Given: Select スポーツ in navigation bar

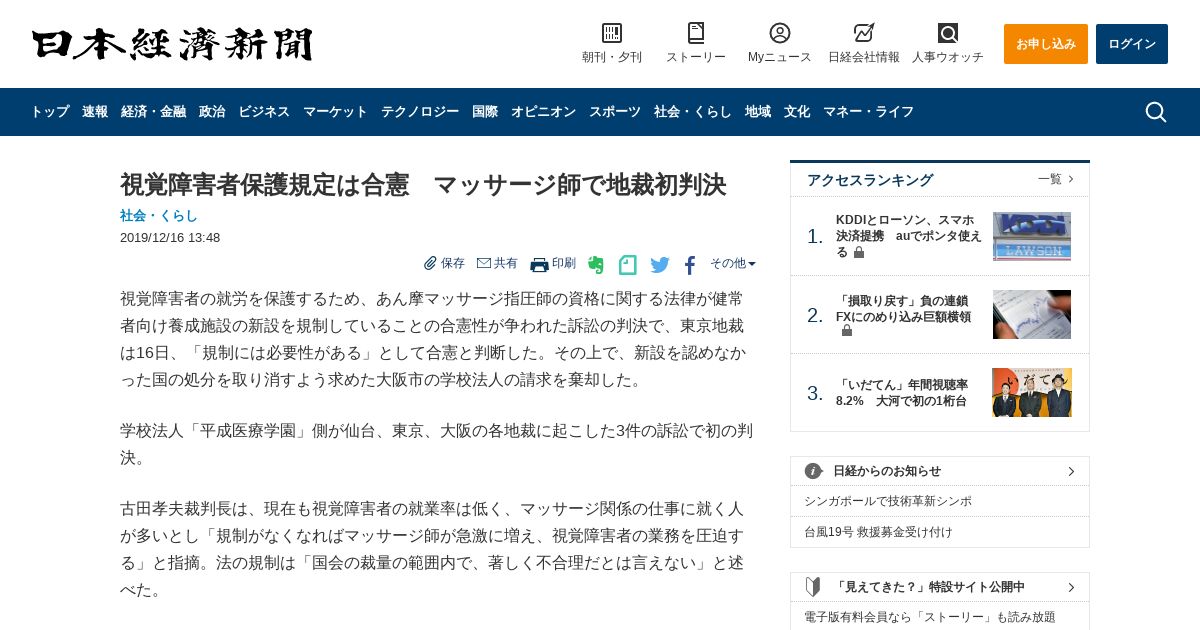Looking at the screenshot, I should (615, 112).
